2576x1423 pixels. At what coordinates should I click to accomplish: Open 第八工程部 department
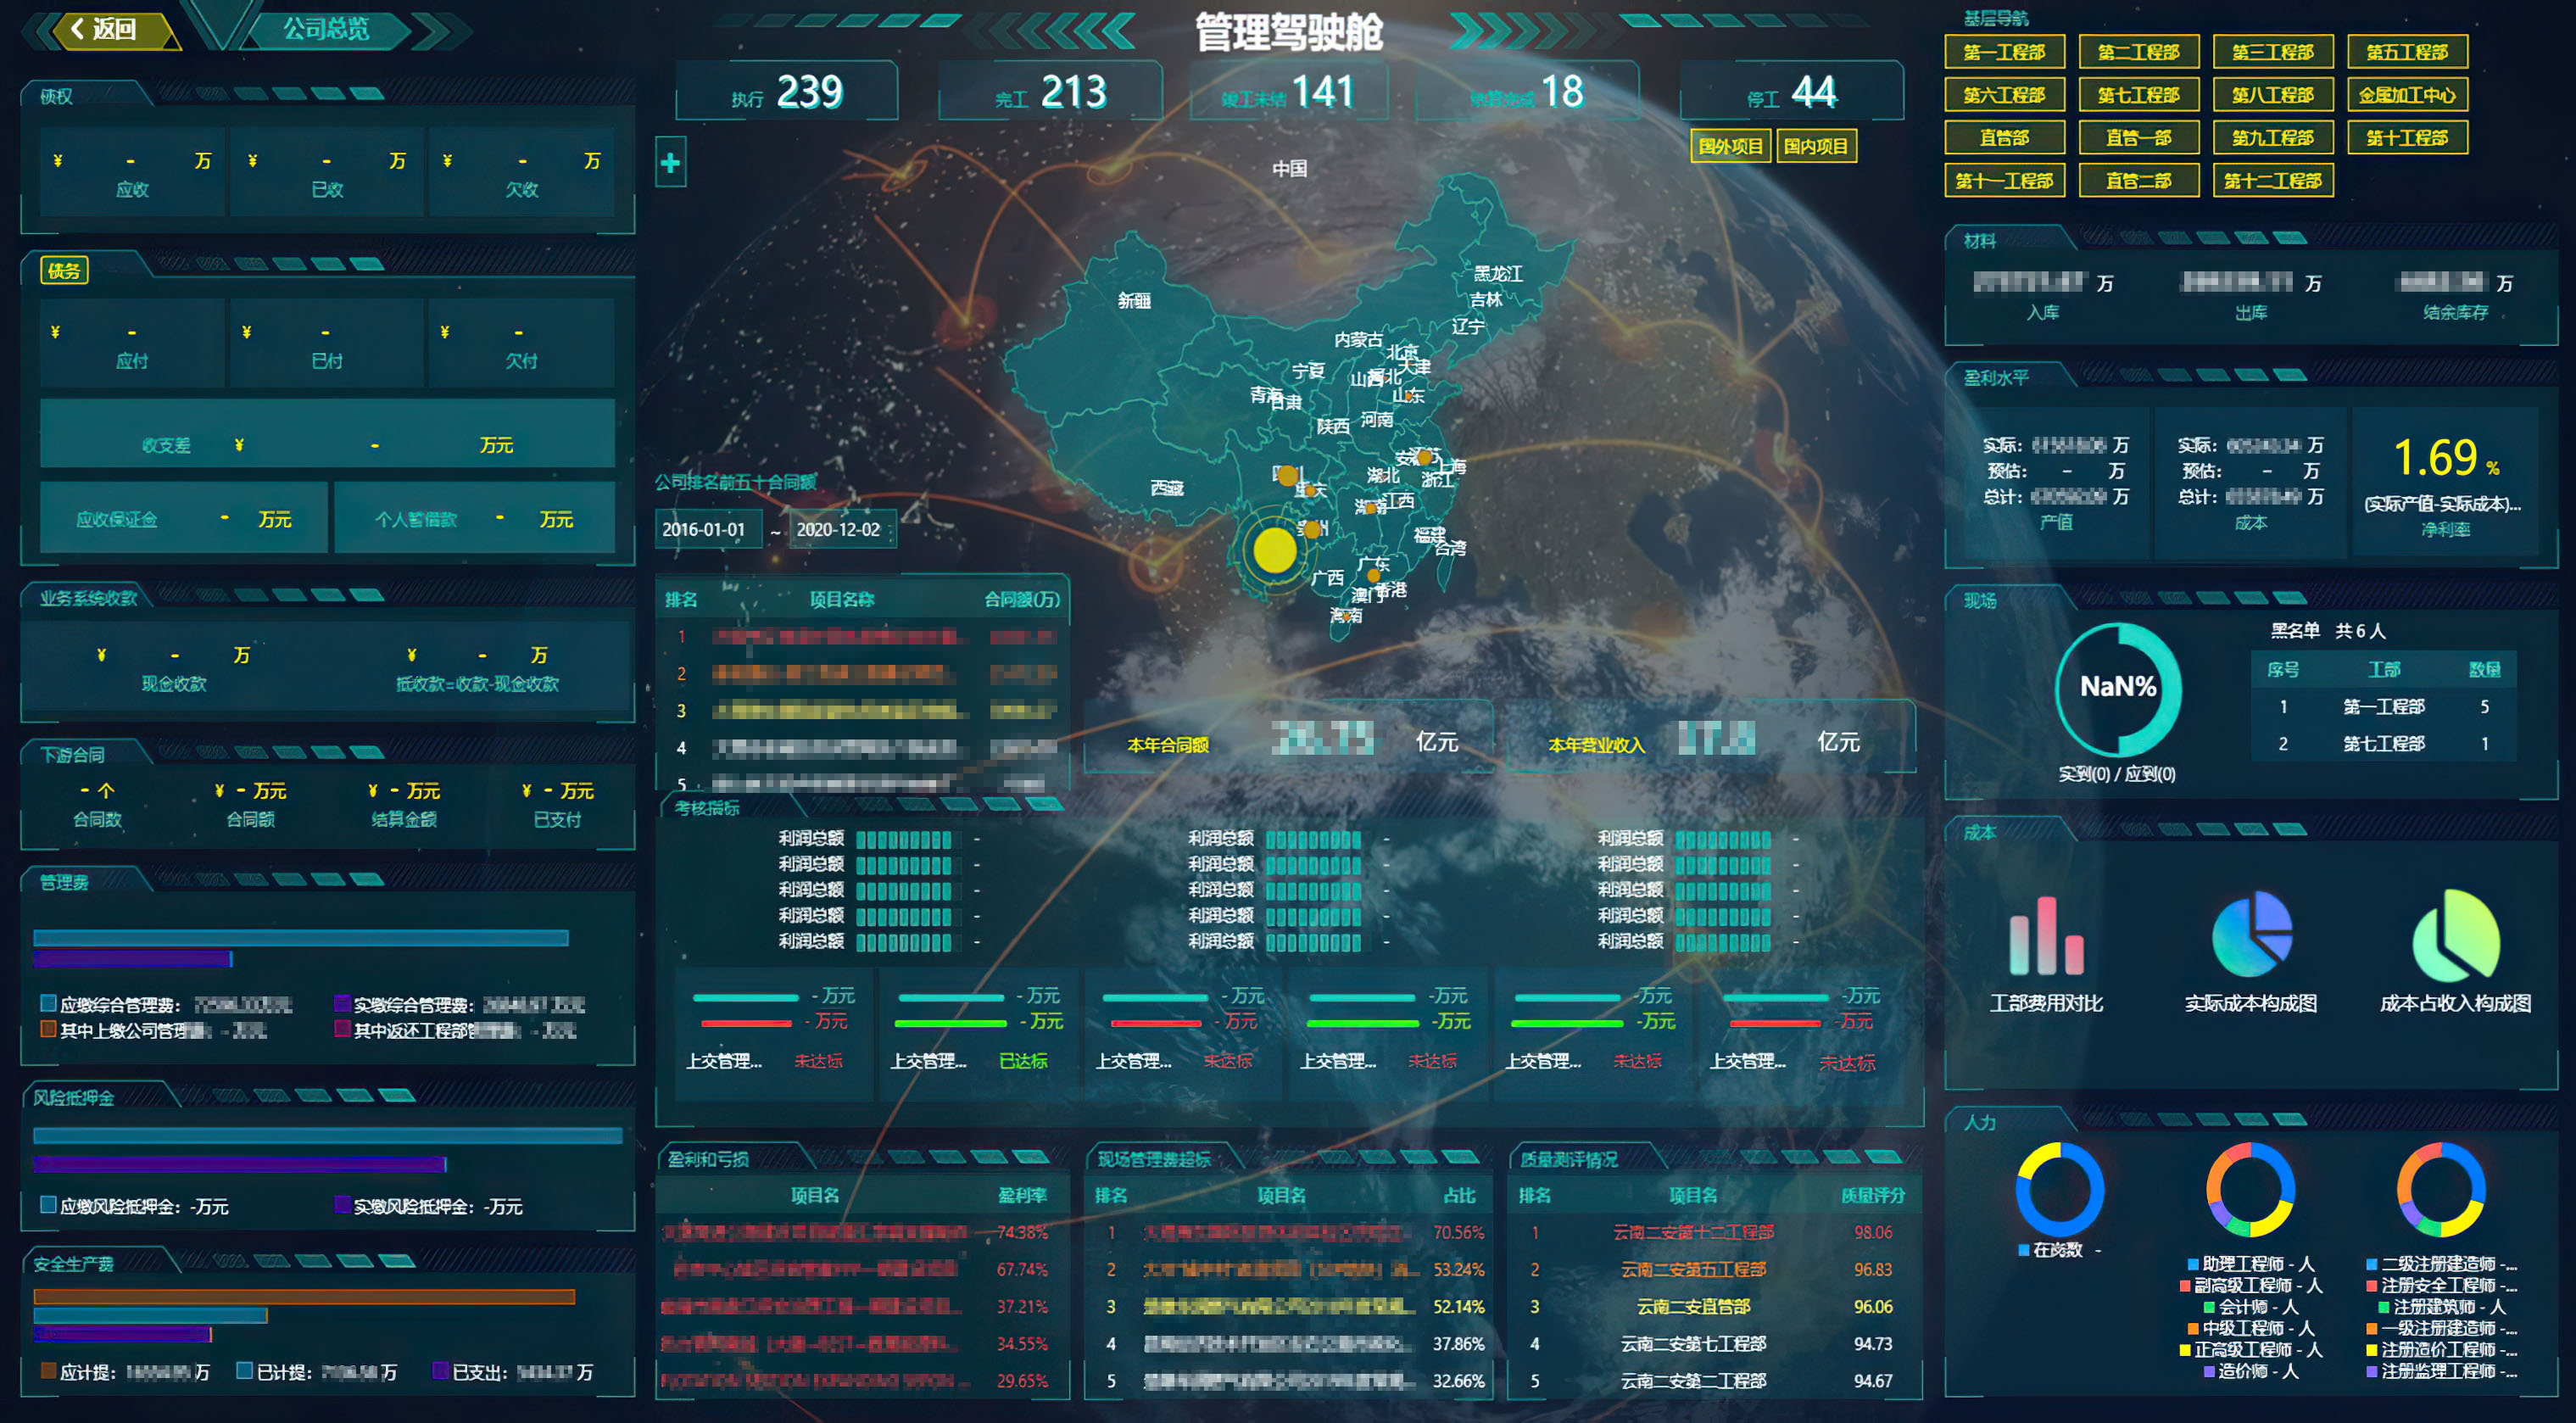pyautogui.click(x=2273, y=95)
